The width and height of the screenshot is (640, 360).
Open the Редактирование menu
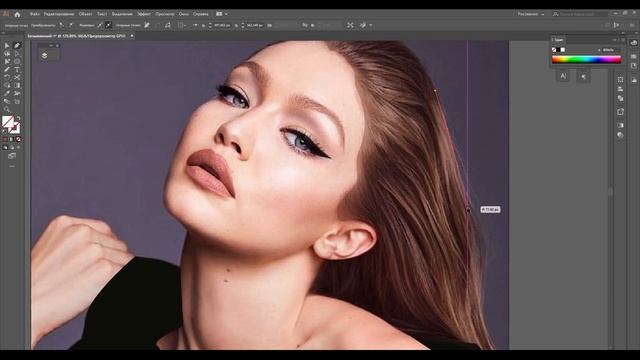(x=59, y=14)
